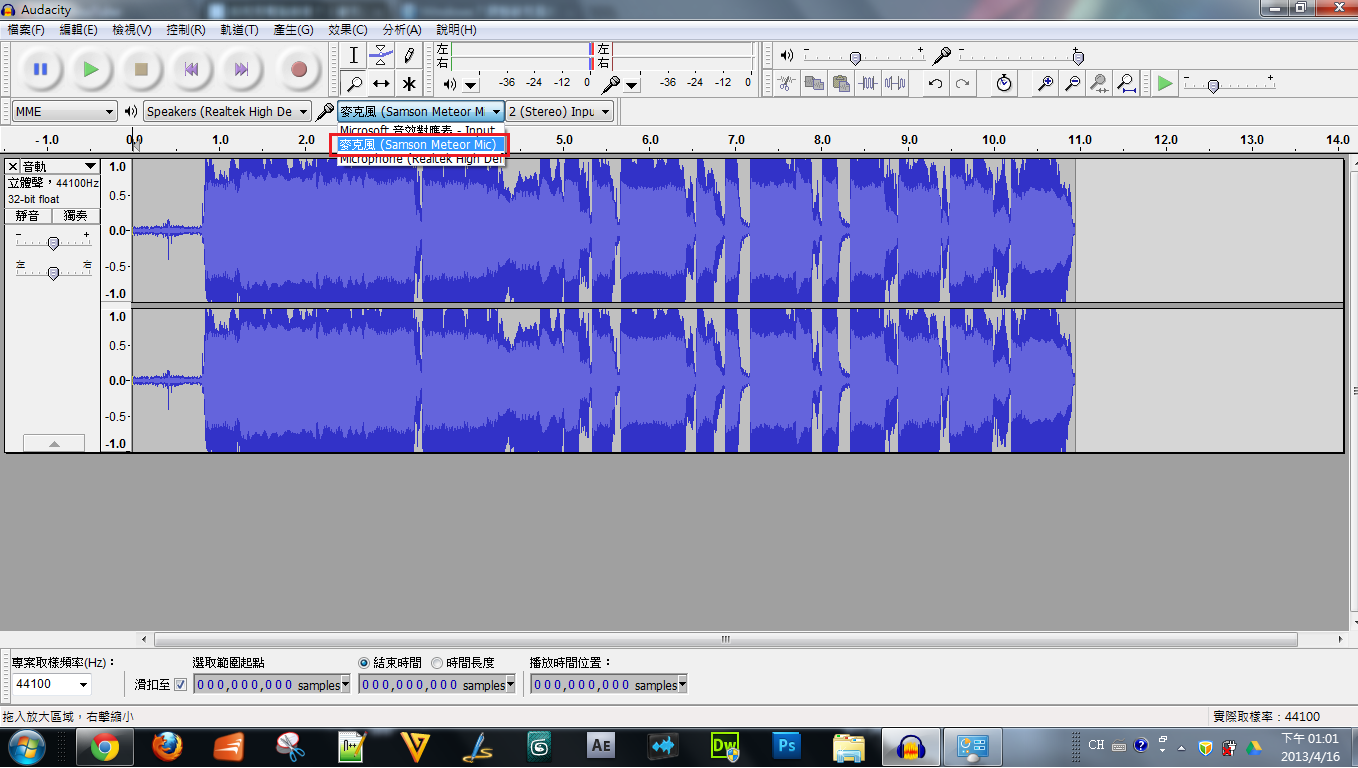Click the Cut scissors icon
This screenshot has height=768, width=1358.
pos(787,84)
